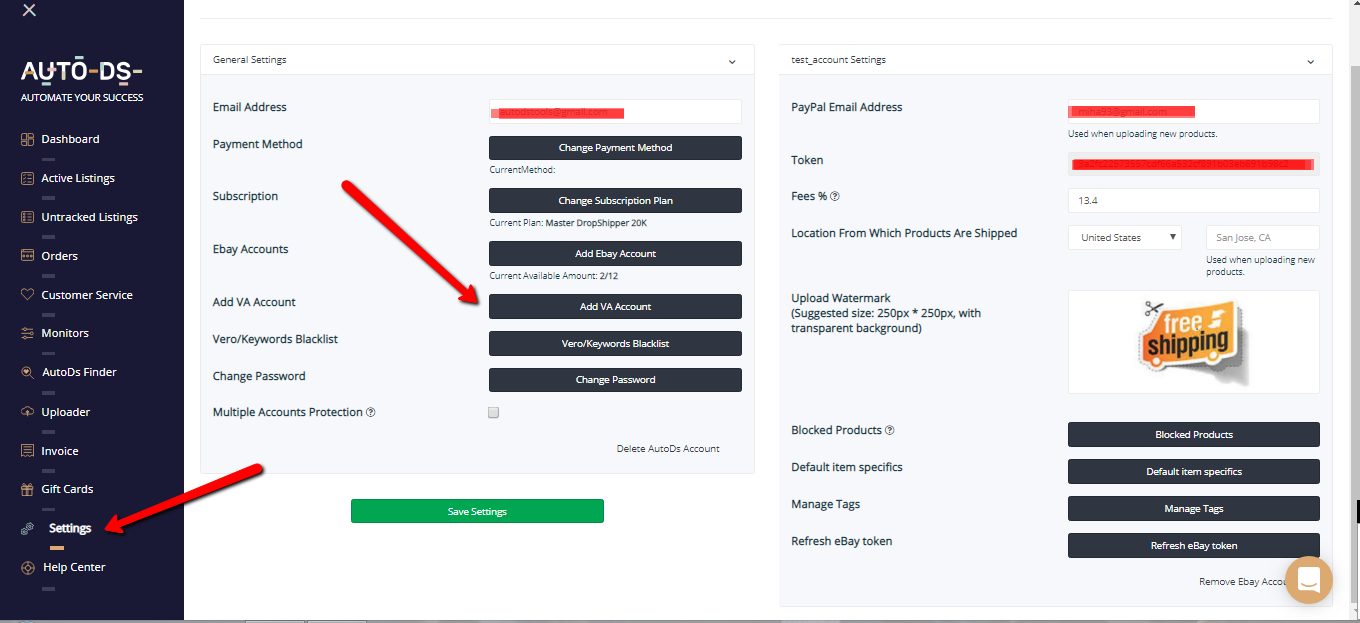The height and width of the screenshot is (623, 1360).
Task: Open the Gift Cards page
Action: [67, 489]
